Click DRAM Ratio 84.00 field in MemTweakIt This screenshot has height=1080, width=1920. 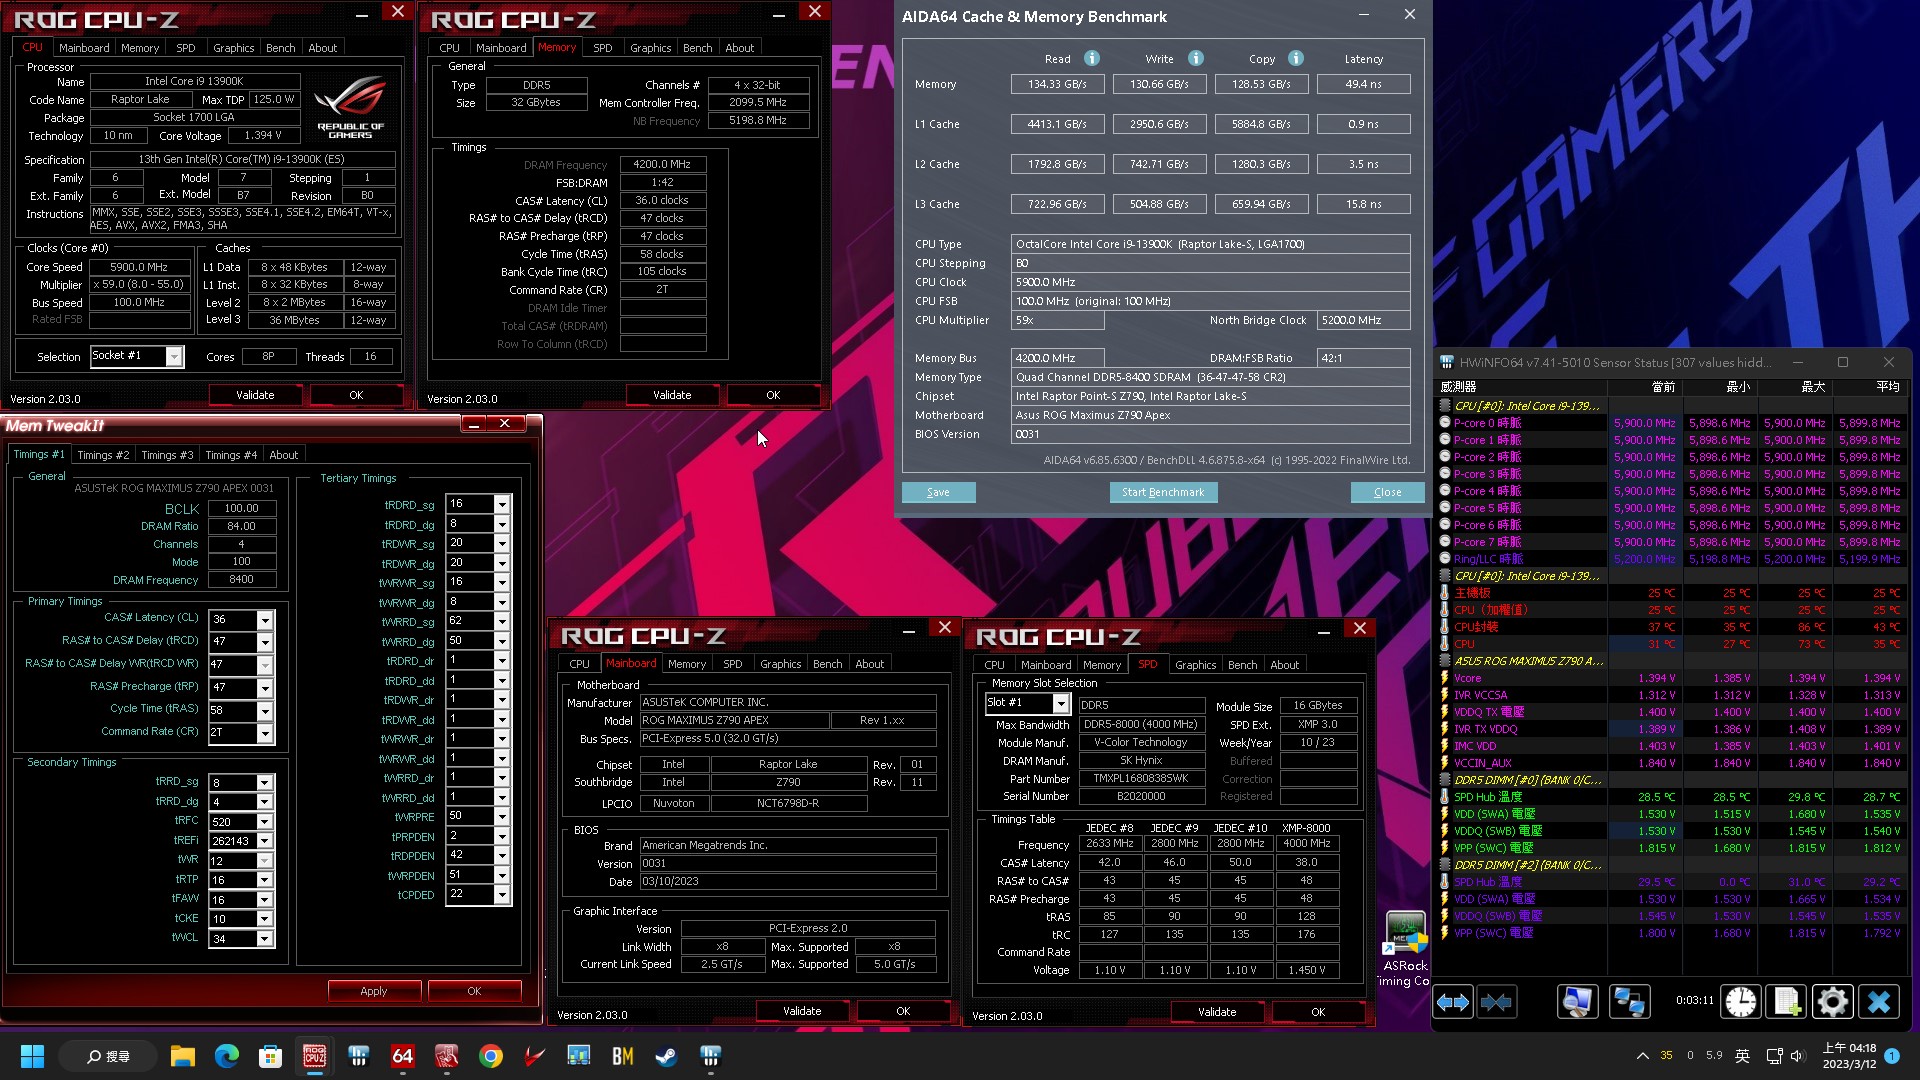[x=241, y=526]
